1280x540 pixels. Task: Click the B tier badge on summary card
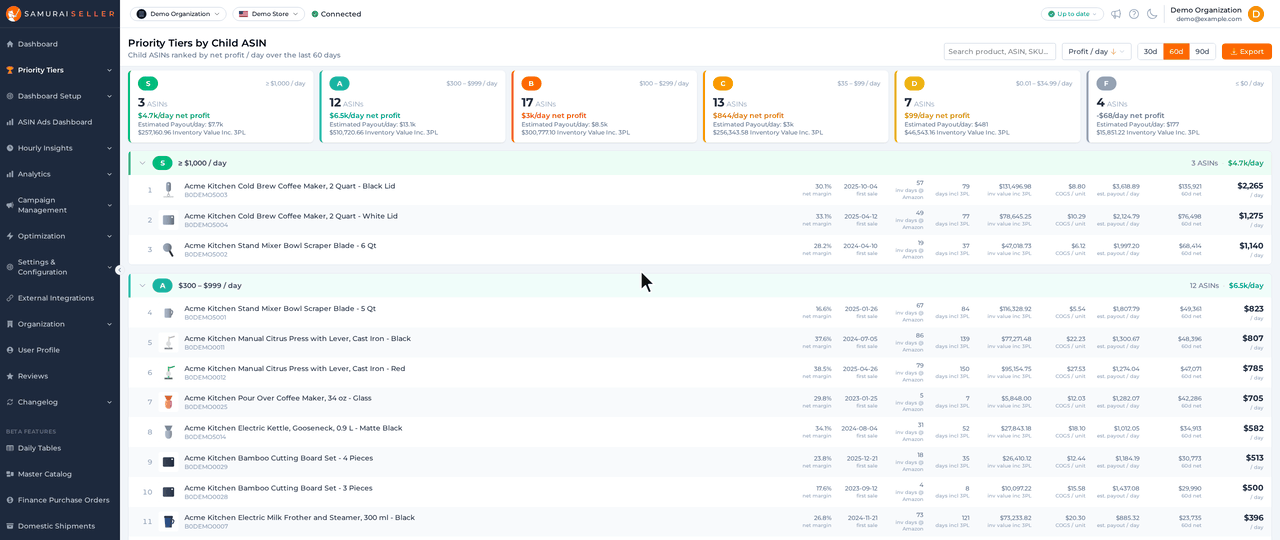(x=531, y=84)
